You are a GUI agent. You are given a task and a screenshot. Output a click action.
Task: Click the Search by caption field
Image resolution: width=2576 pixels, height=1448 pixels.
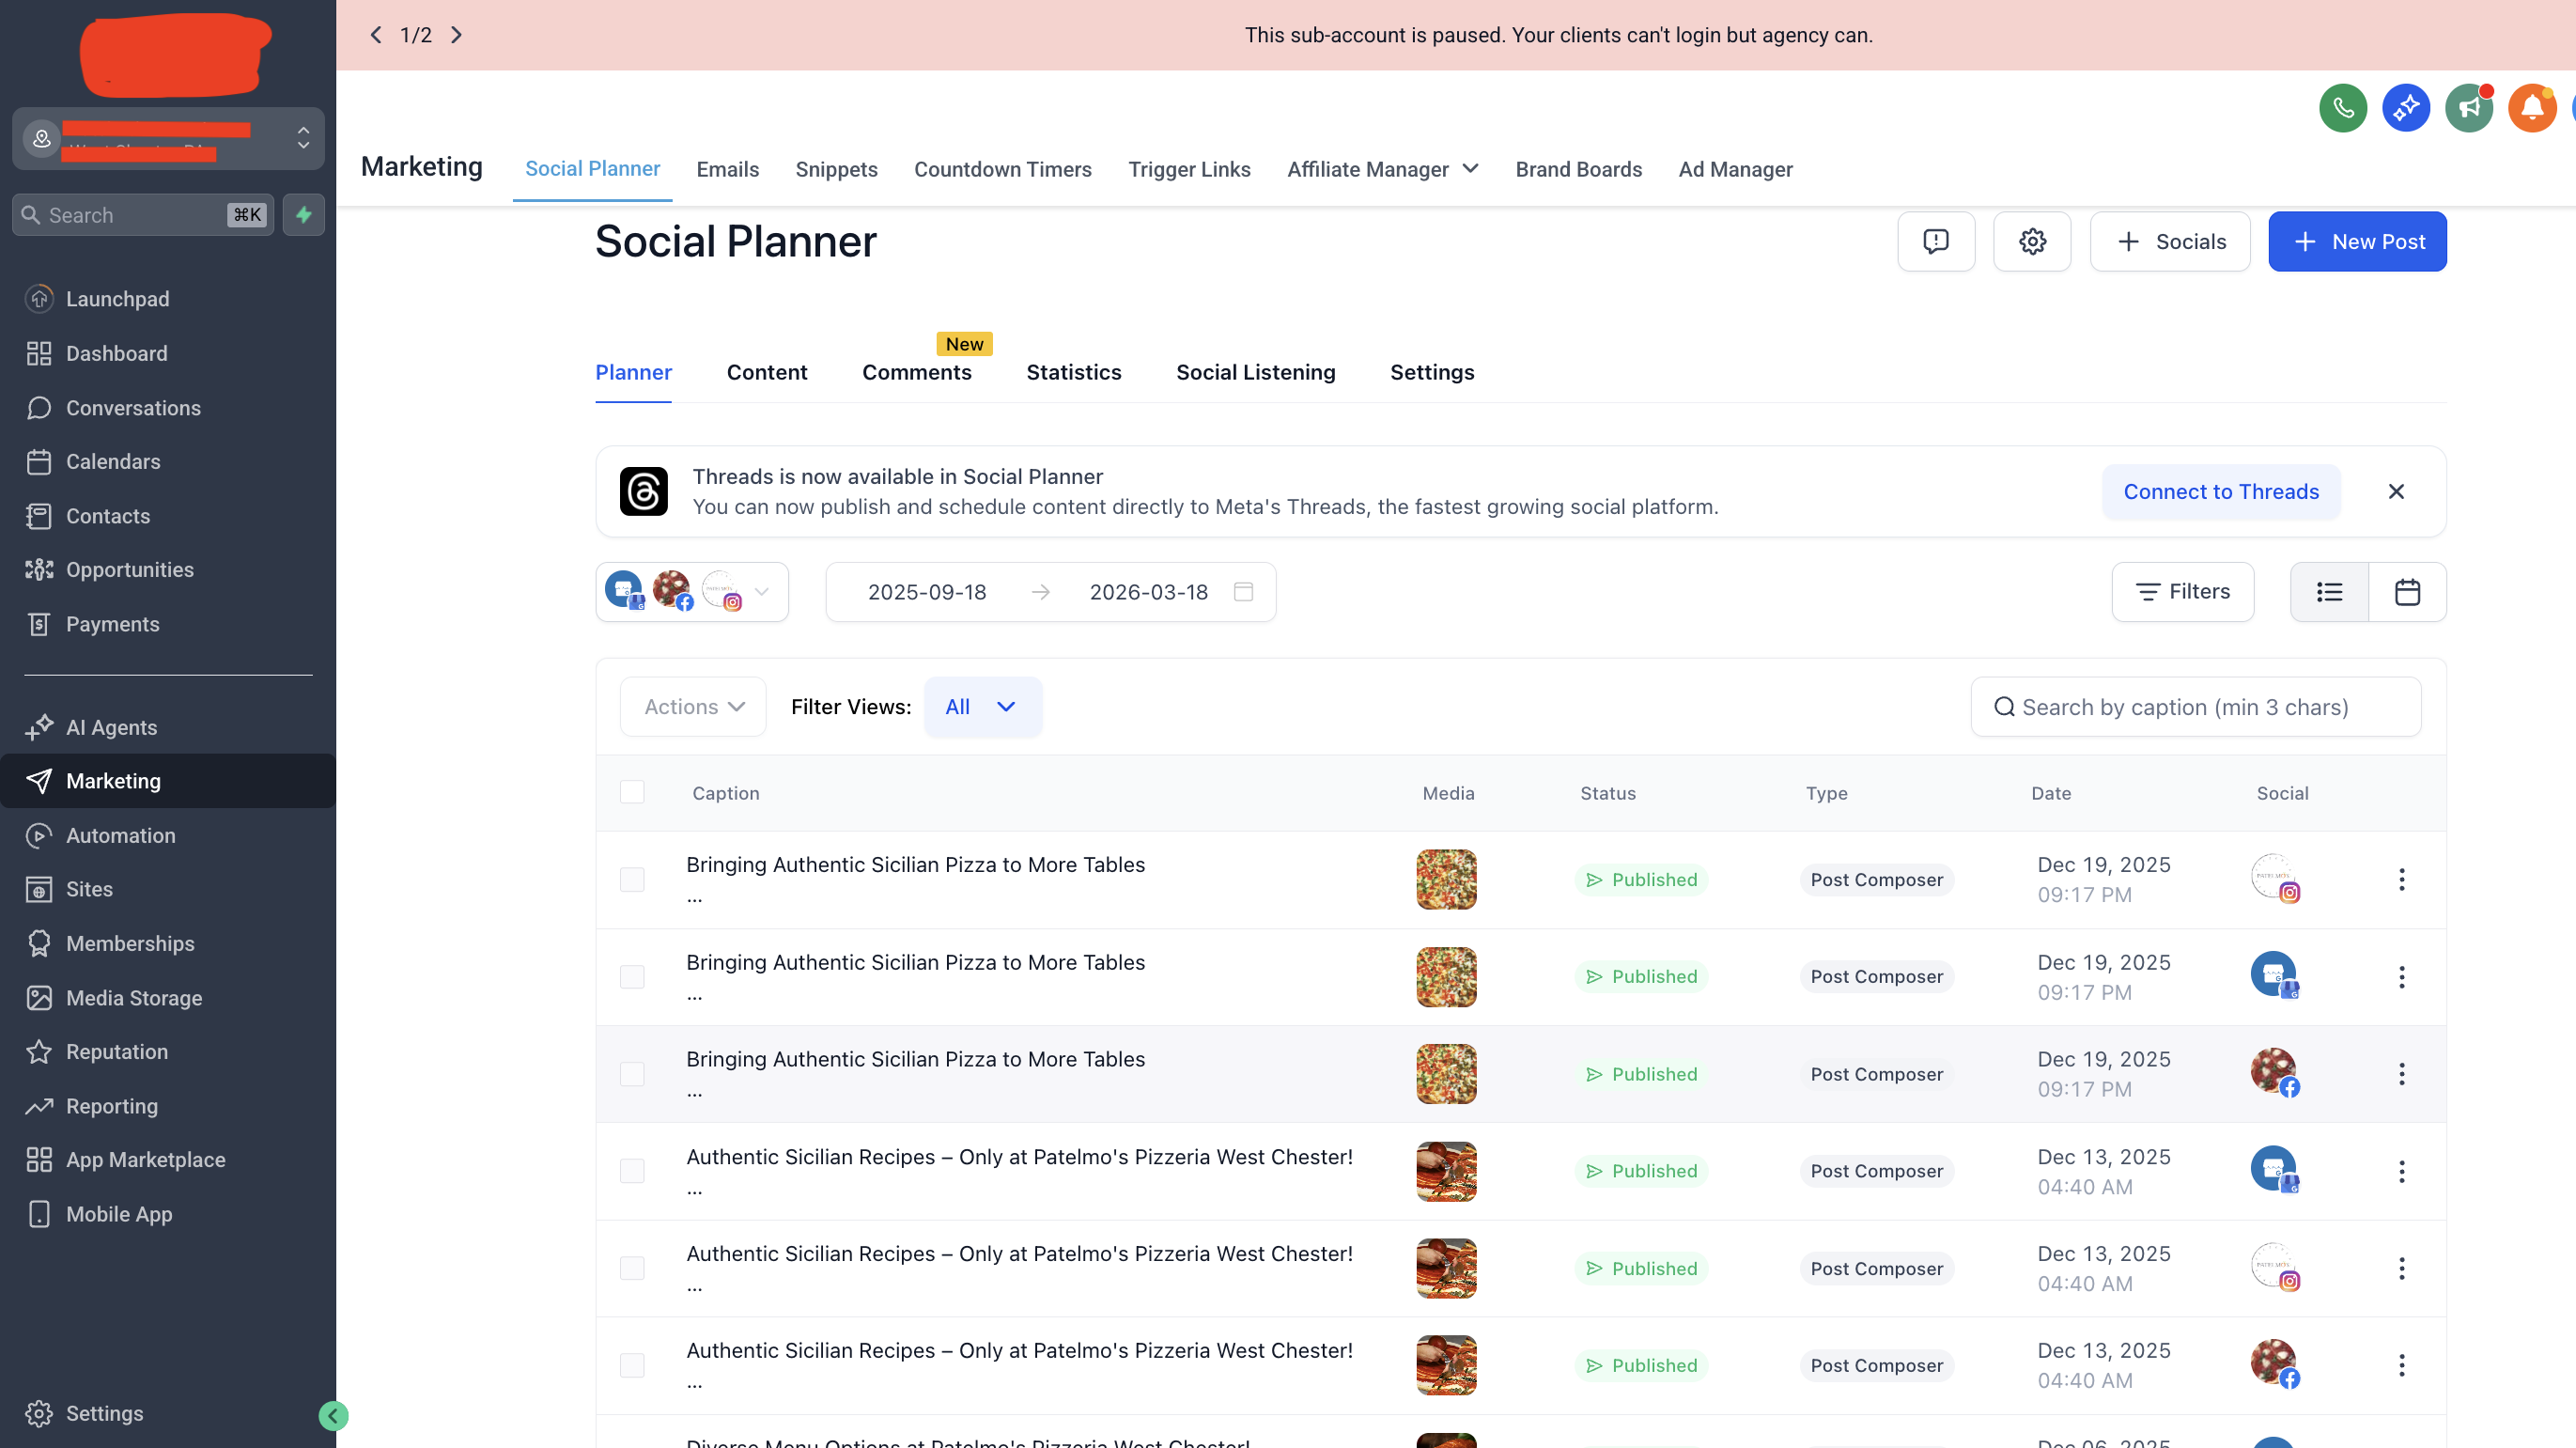coord(2195,707)
